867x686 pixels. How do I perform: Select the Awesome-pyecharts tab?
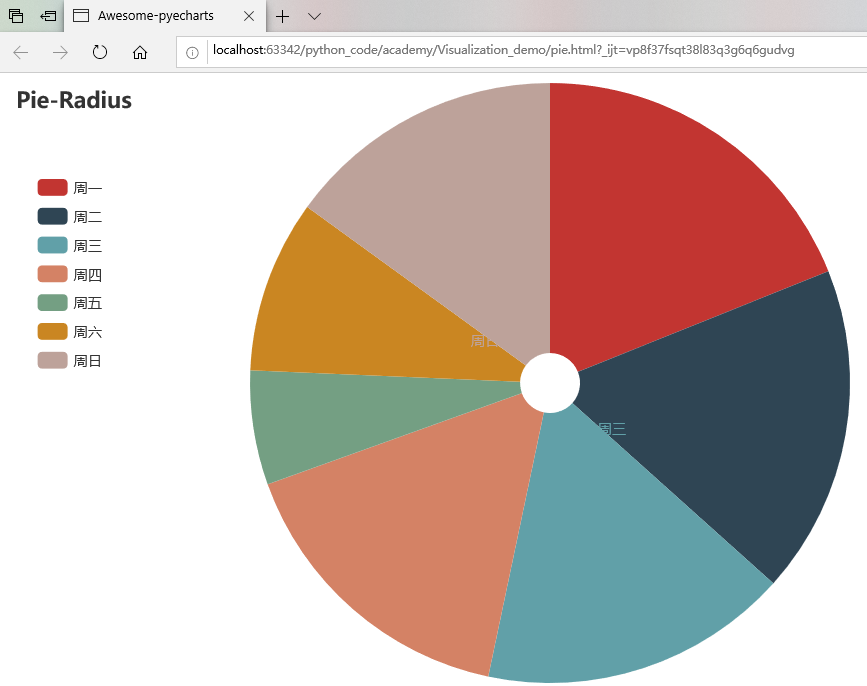pyautogui.click(x=165, y=16)
